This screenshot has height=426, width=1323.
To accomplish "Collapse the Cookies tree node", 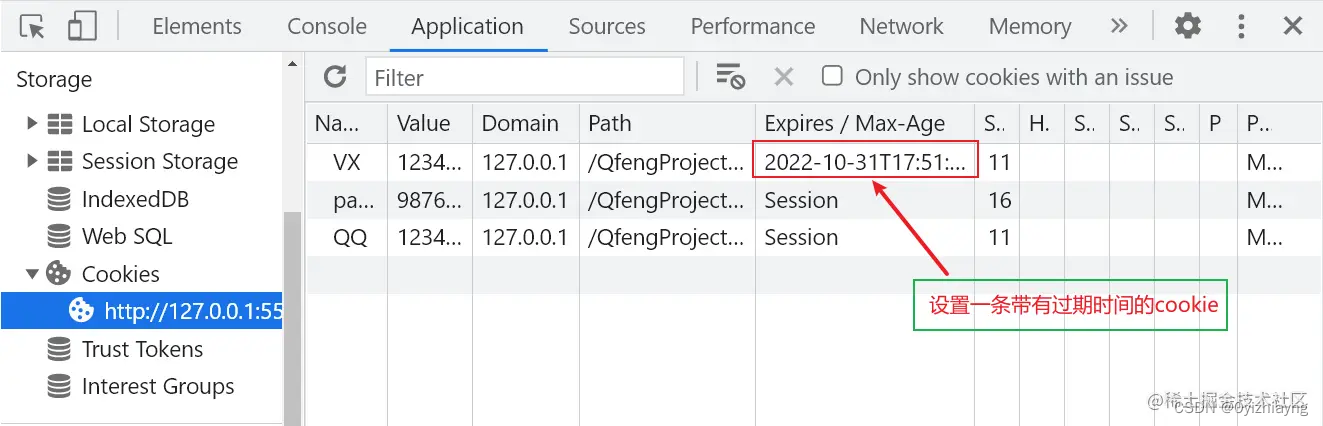I will [x=32, y=273].
